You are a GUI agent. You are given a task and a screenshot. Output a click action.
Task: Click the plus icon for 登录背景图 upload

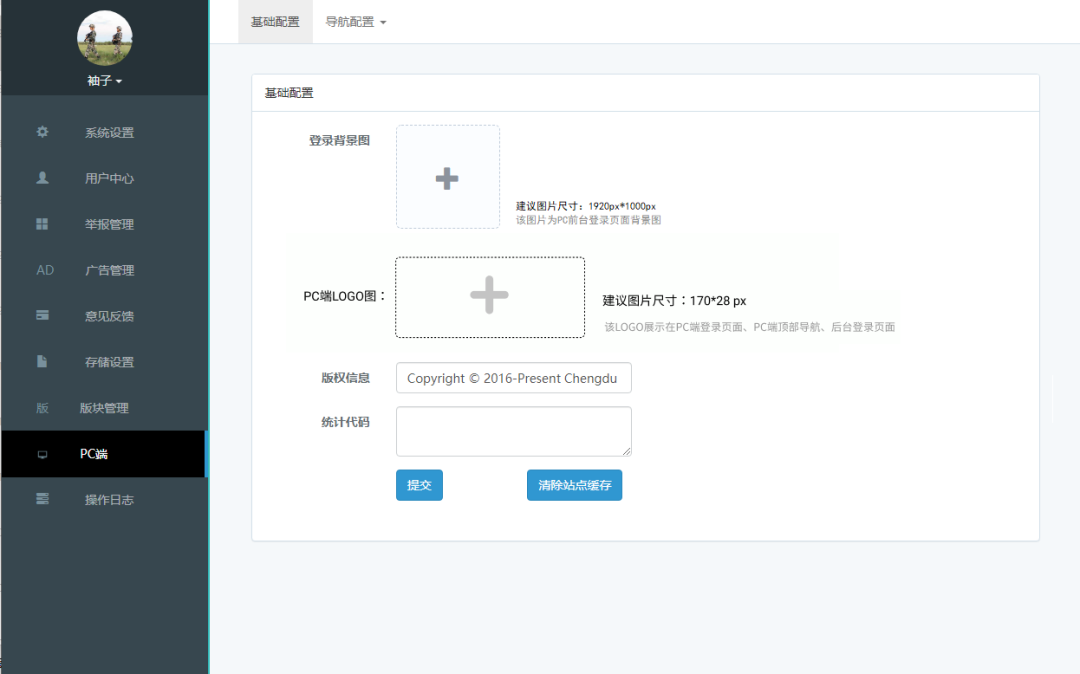coord(447,178)
